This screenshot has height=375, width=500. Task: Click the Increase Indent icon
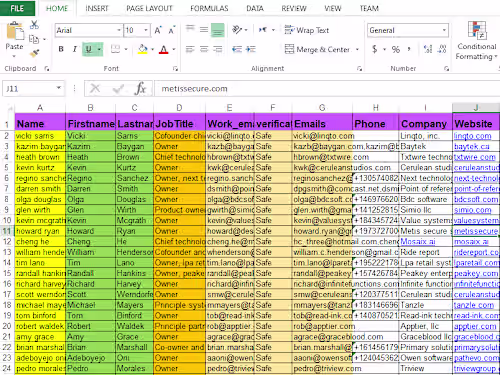251,49
